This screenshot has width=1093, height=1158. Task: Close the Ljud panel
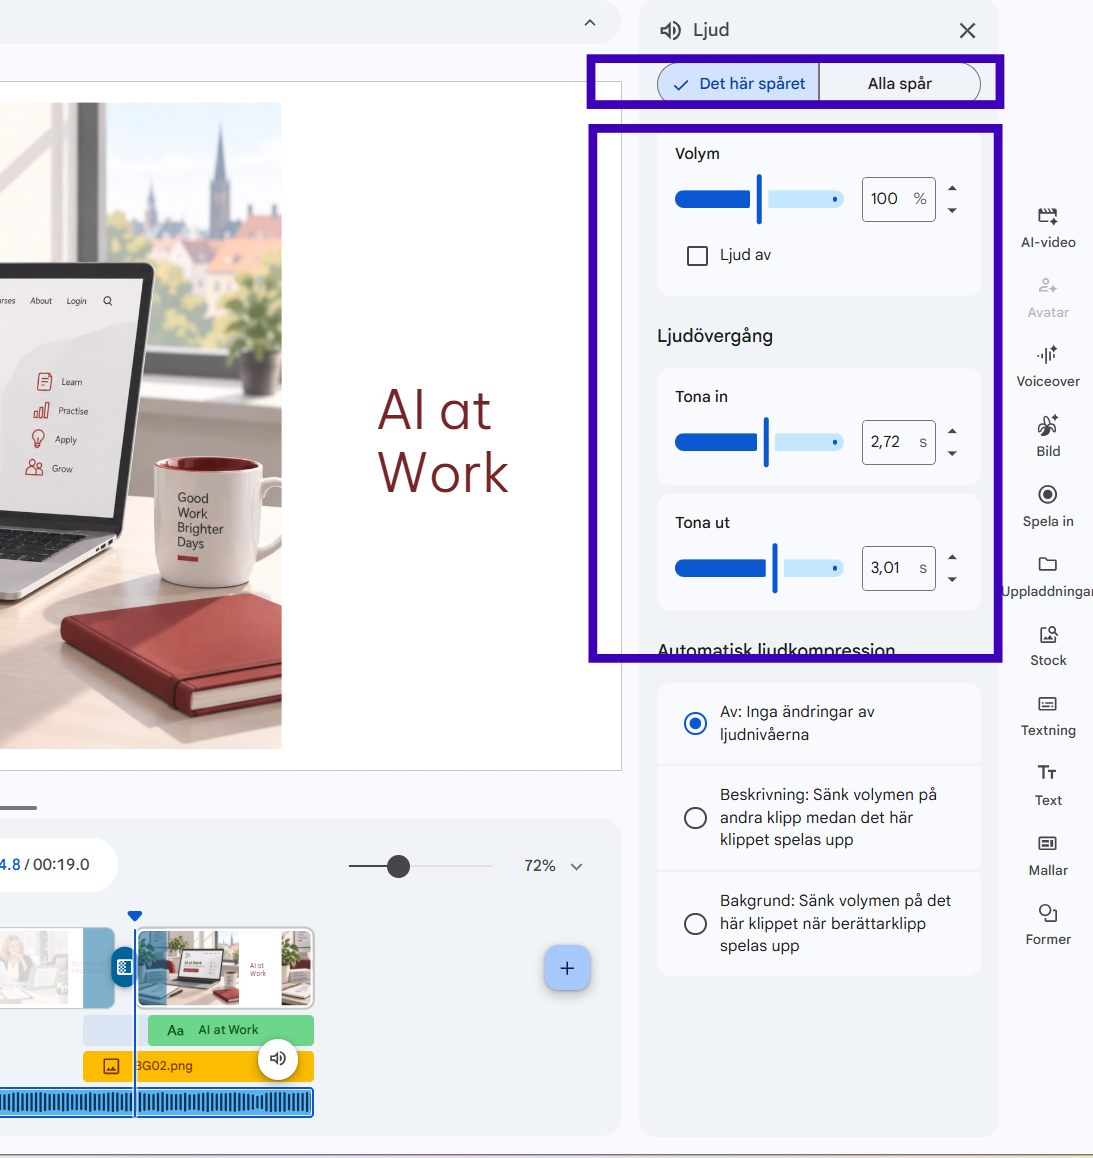coord(967,30)
